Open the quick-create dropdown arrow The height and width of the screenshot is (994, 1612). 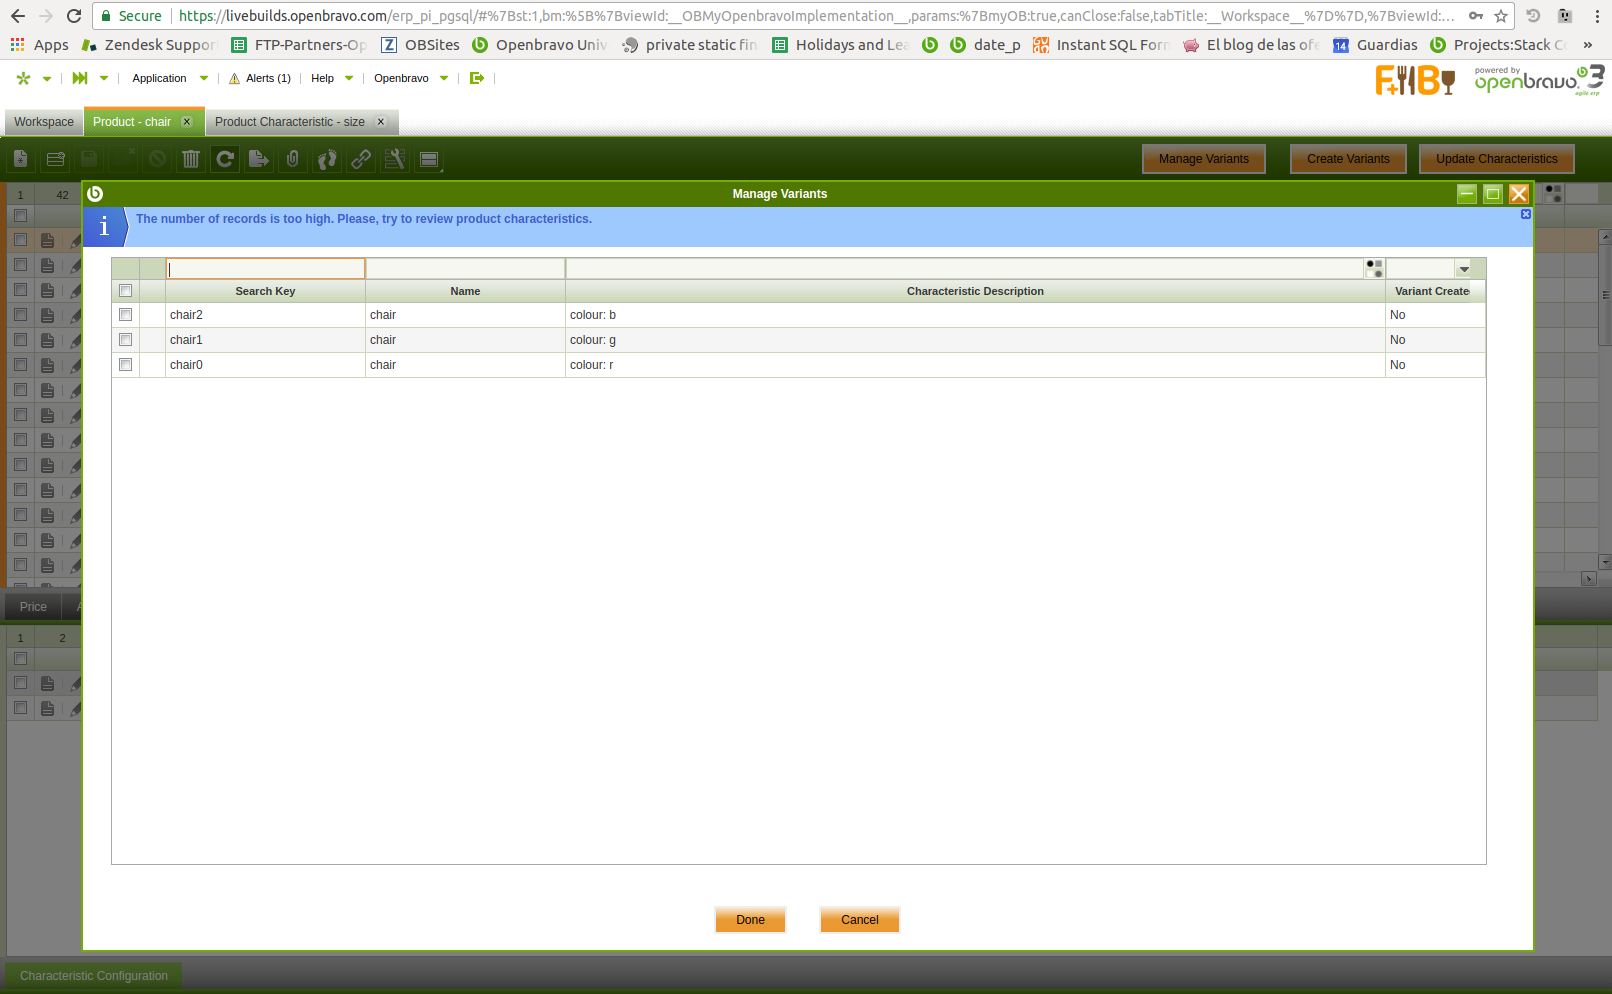[47, 79]
